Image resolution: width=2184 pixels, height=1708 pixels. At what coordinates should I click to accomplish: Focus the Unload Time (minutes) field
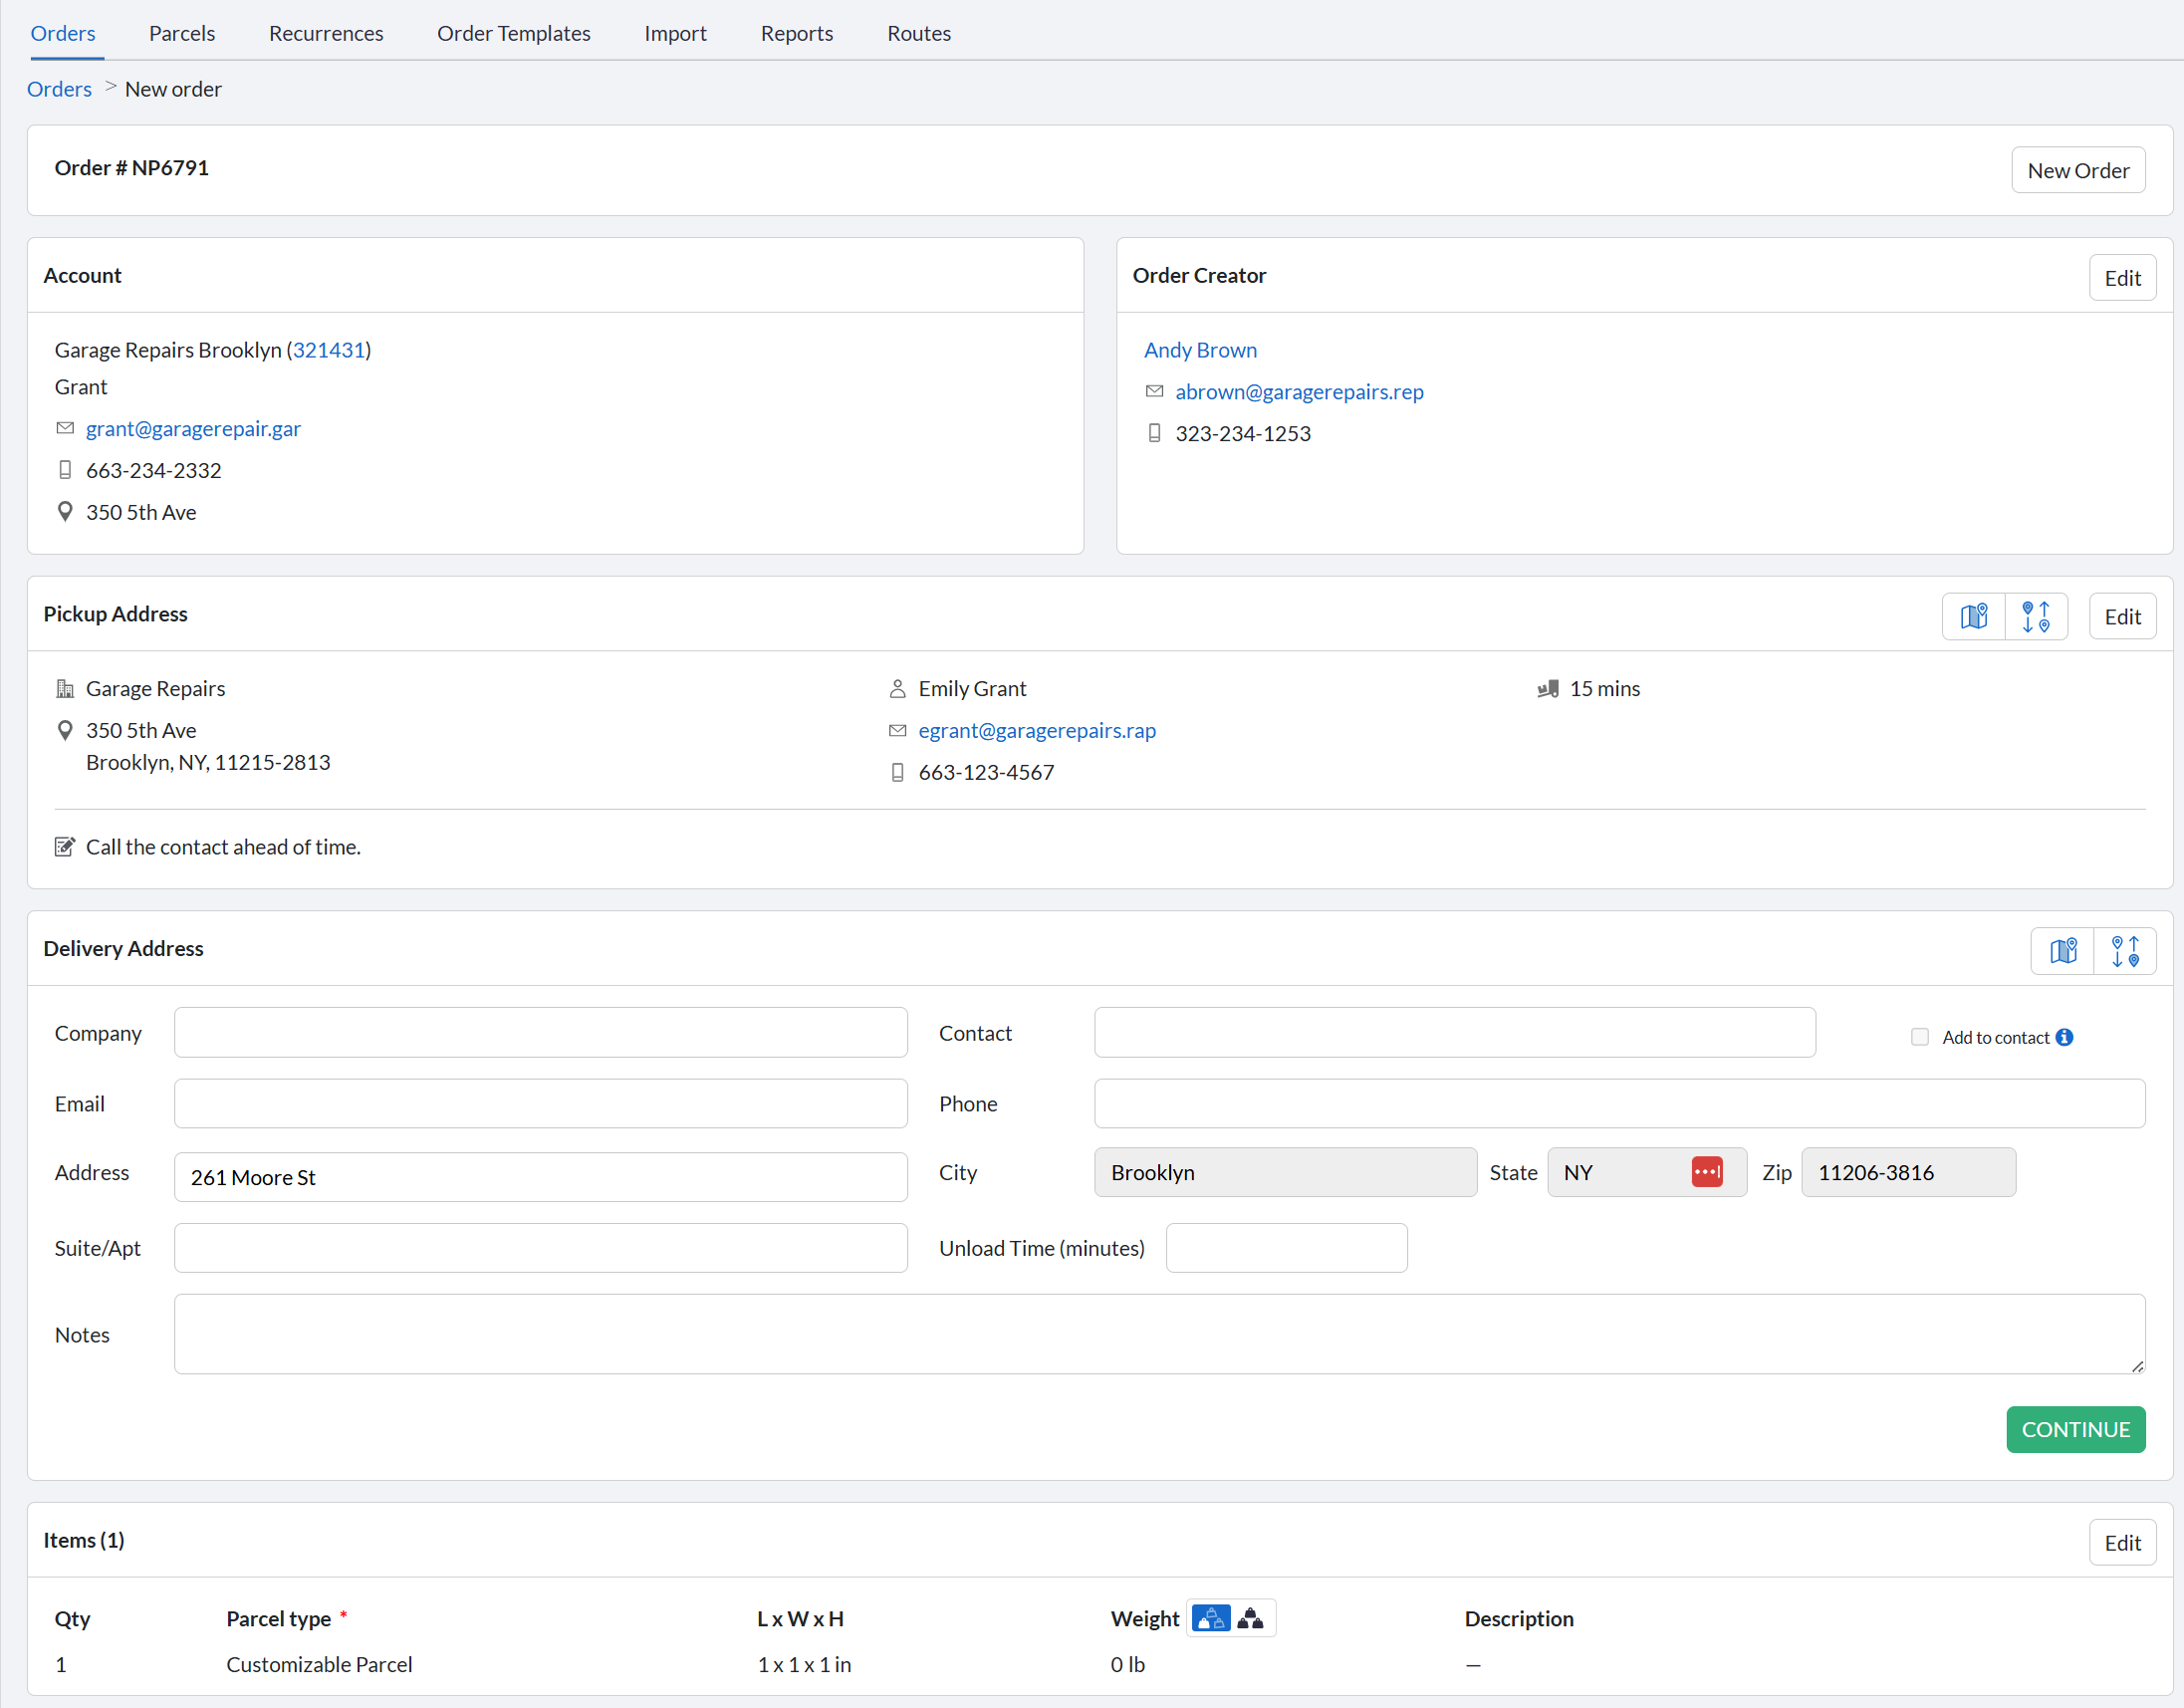tap(1287, 1248)
